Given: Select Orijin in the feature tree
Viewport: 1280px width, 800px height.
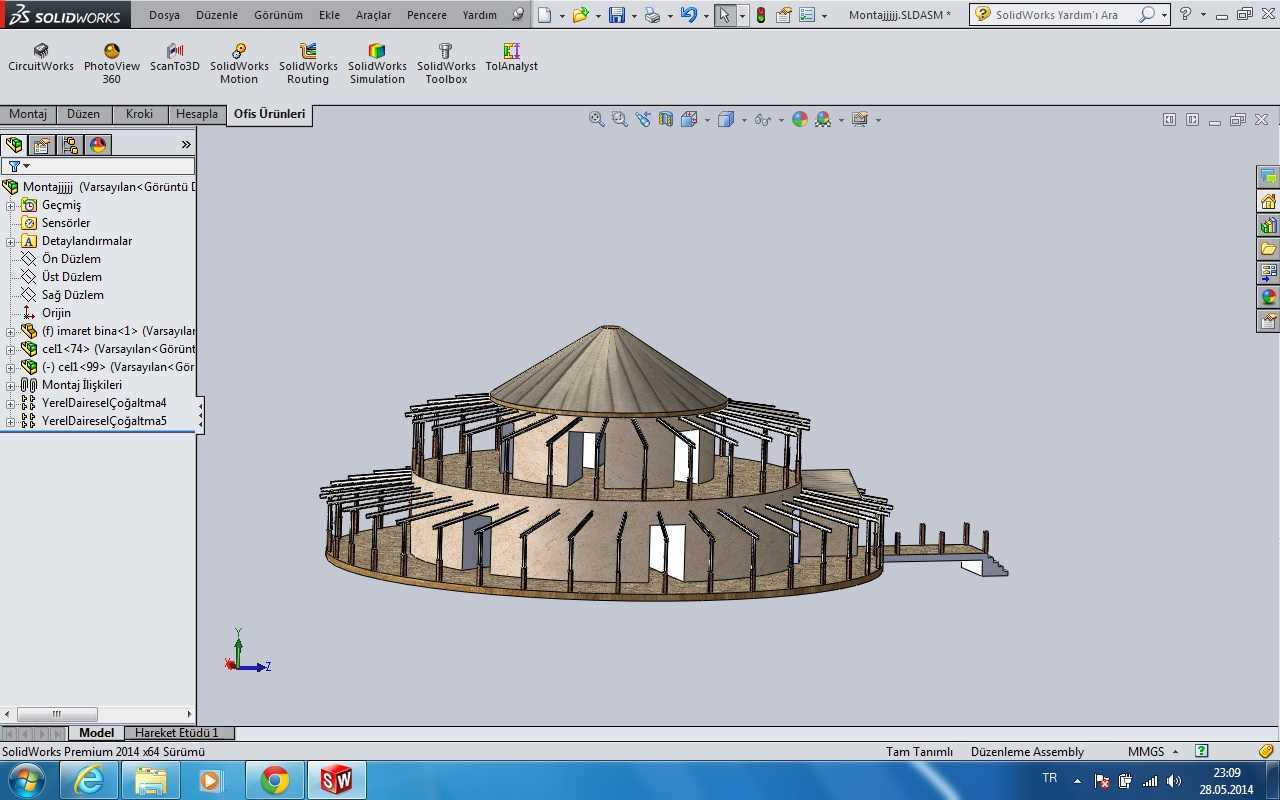Looking at the screenshot, I should (56, 313).
